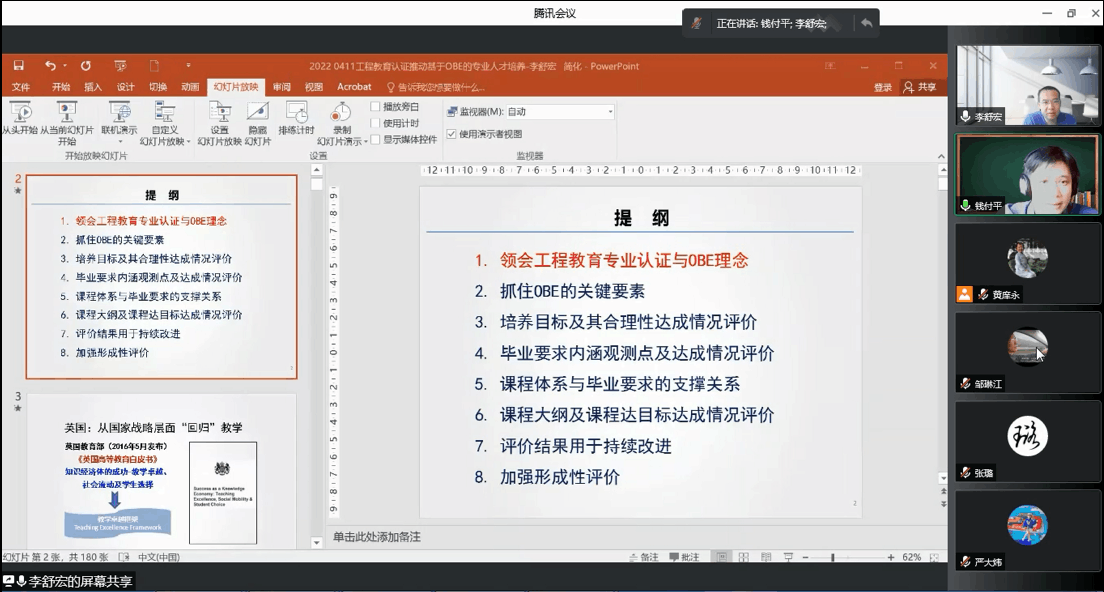Toggle the Use Timings (使用计时) checkbox
Screen dimensions: 1104x592
click(376, 123)
